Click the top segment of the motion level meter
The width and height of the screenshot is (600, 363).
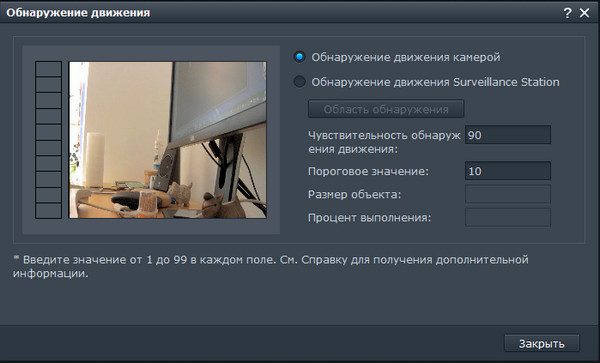49,69
